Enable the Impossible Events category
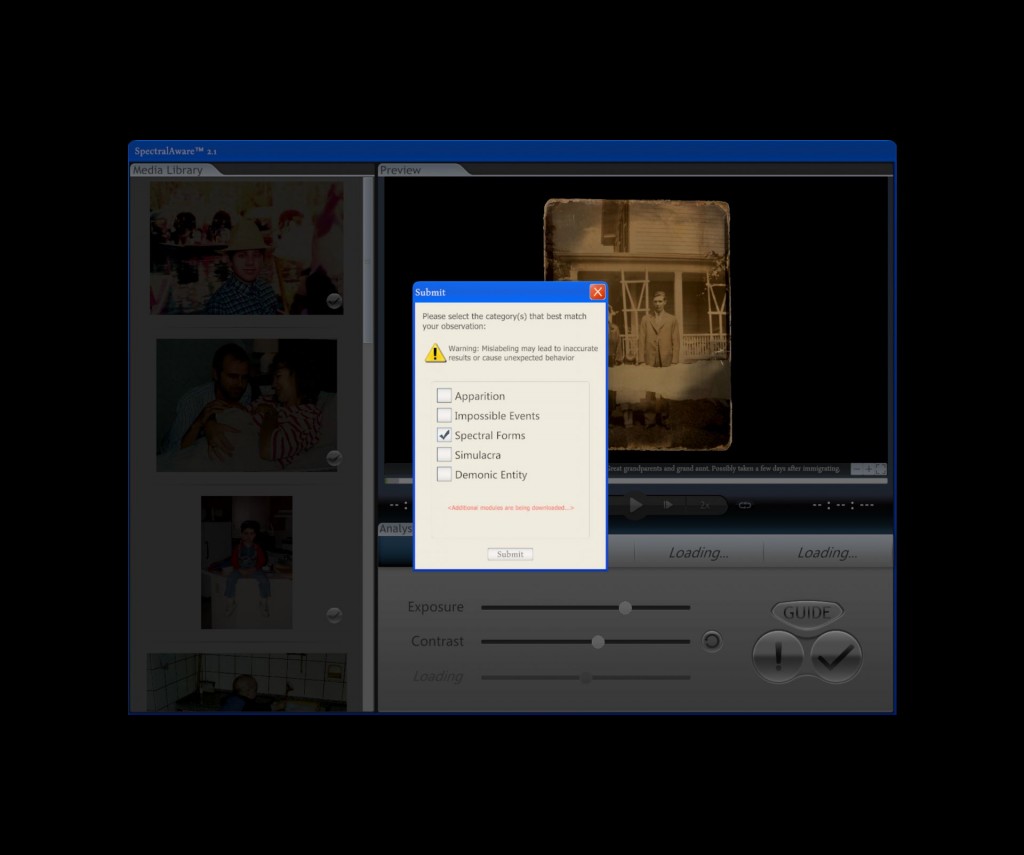 pos(444,416)
